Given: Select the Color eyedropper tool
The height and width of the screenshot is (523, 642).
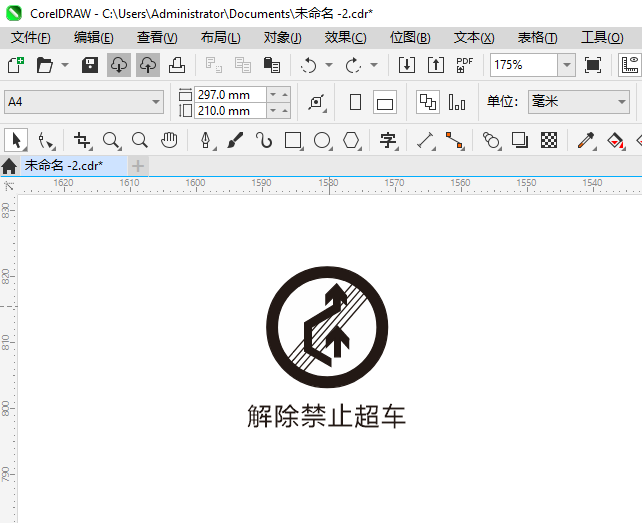Looking at the screenshot, I should tap(586, 140).
